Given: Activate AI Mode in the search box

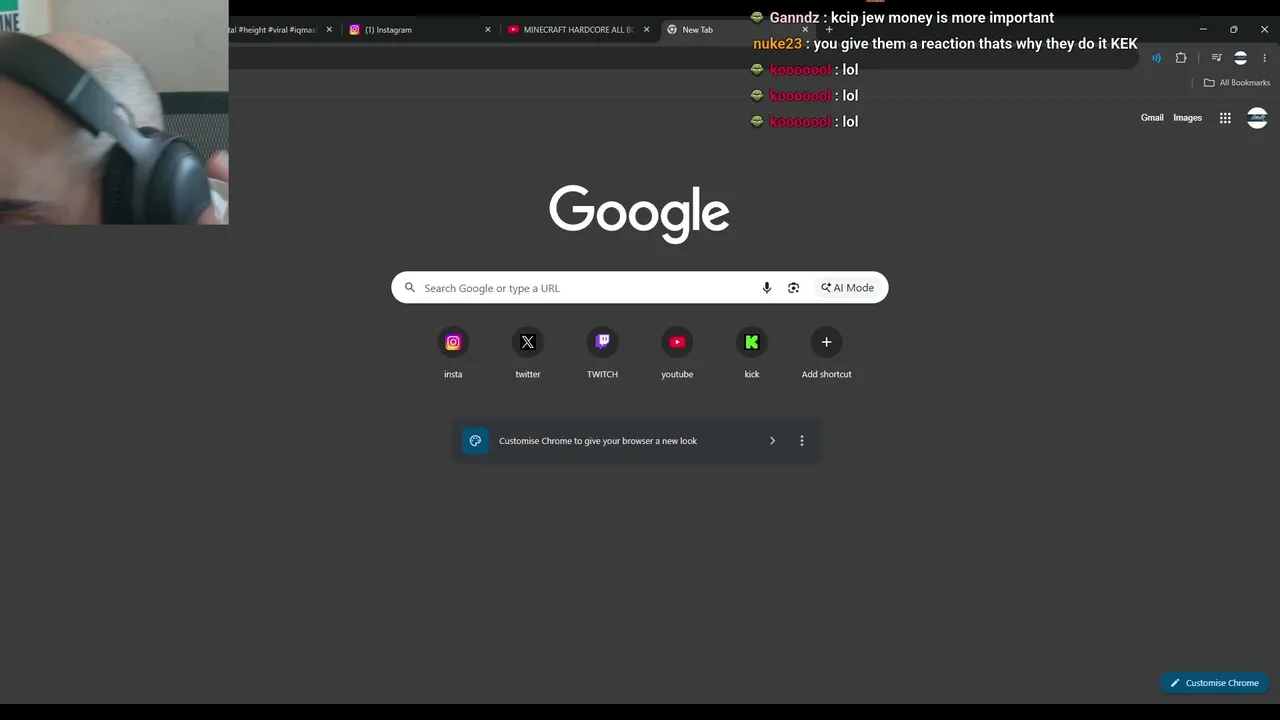Looking at the screenshot, I should click(x=848, y=288).
